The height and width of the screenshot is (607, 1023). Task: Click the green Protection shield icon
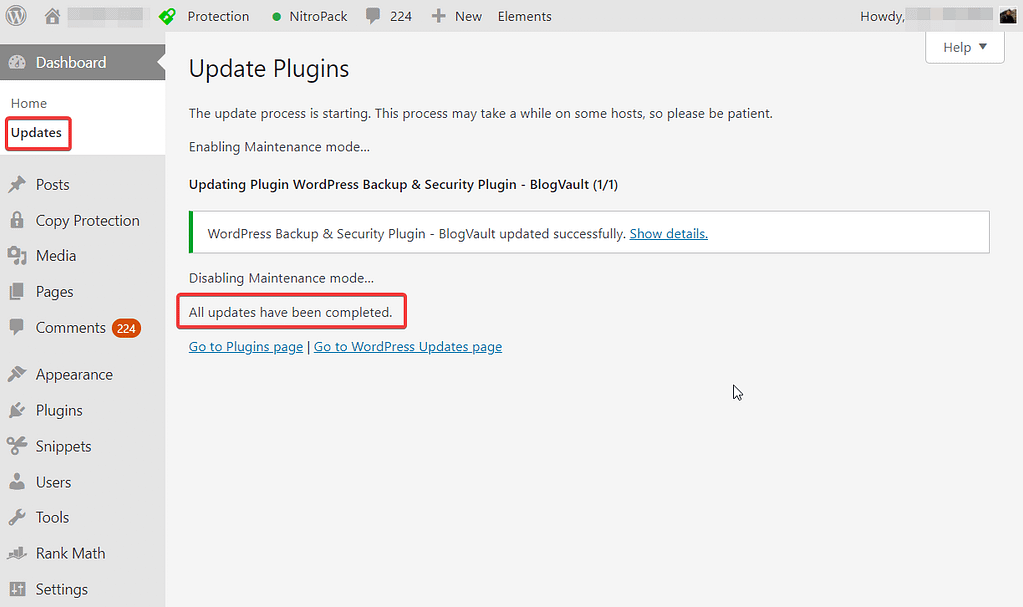tap(167, 16)
